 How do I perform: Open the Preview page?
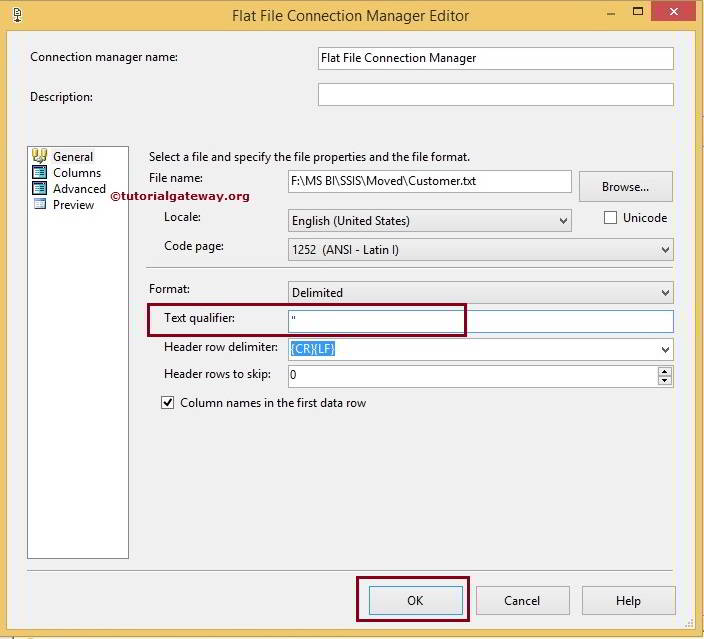[73, 205]
